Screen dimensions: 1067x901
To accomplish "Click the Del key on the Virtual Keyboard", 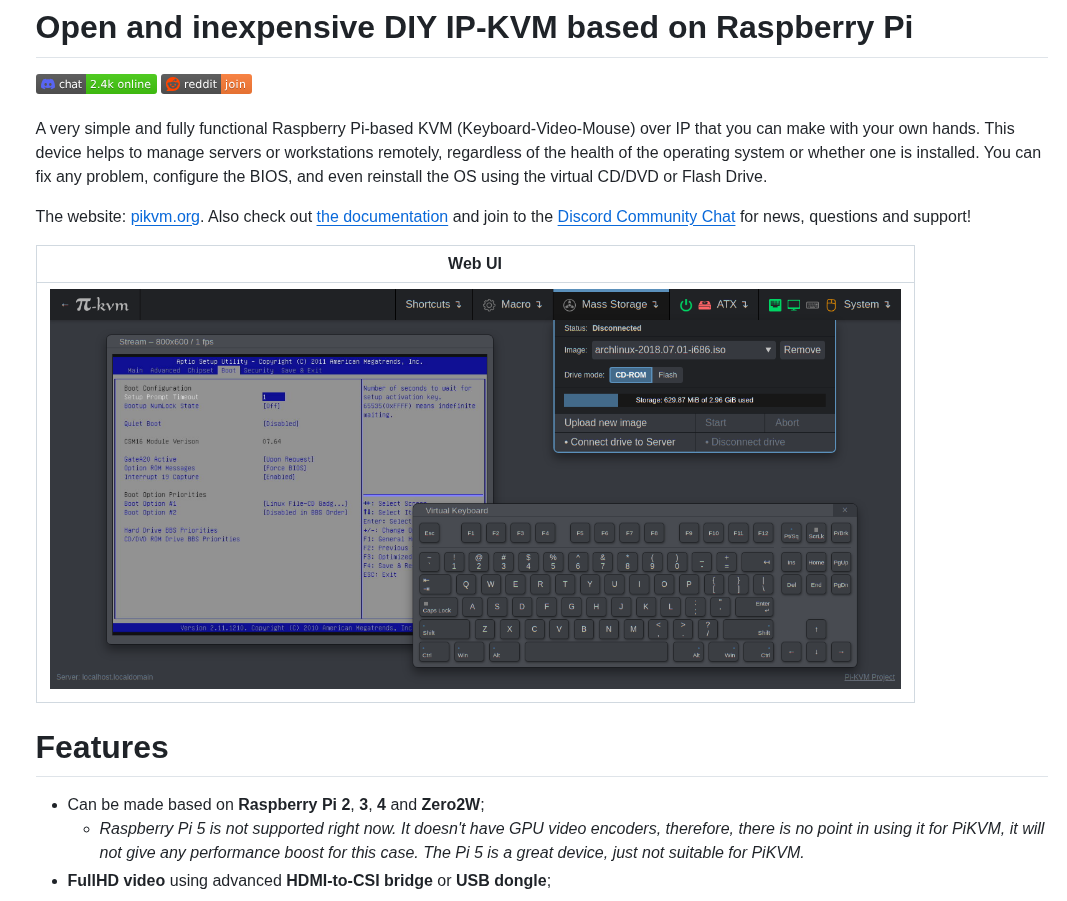I will point(791,585).
